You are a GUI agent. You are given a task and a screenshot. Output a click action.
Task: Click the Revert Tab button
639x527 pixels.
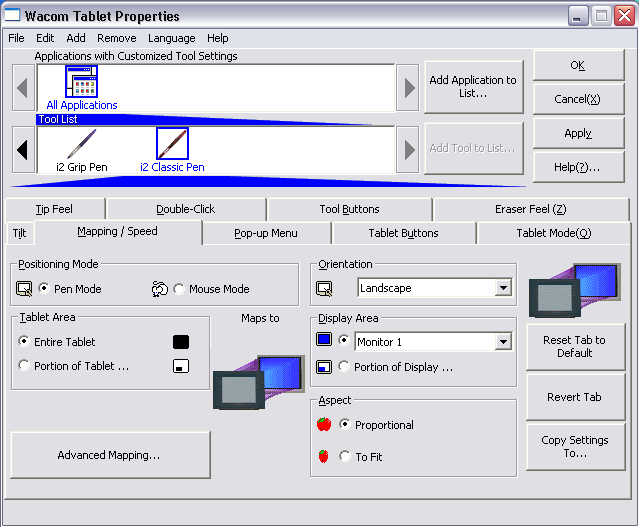click(575, 397)
